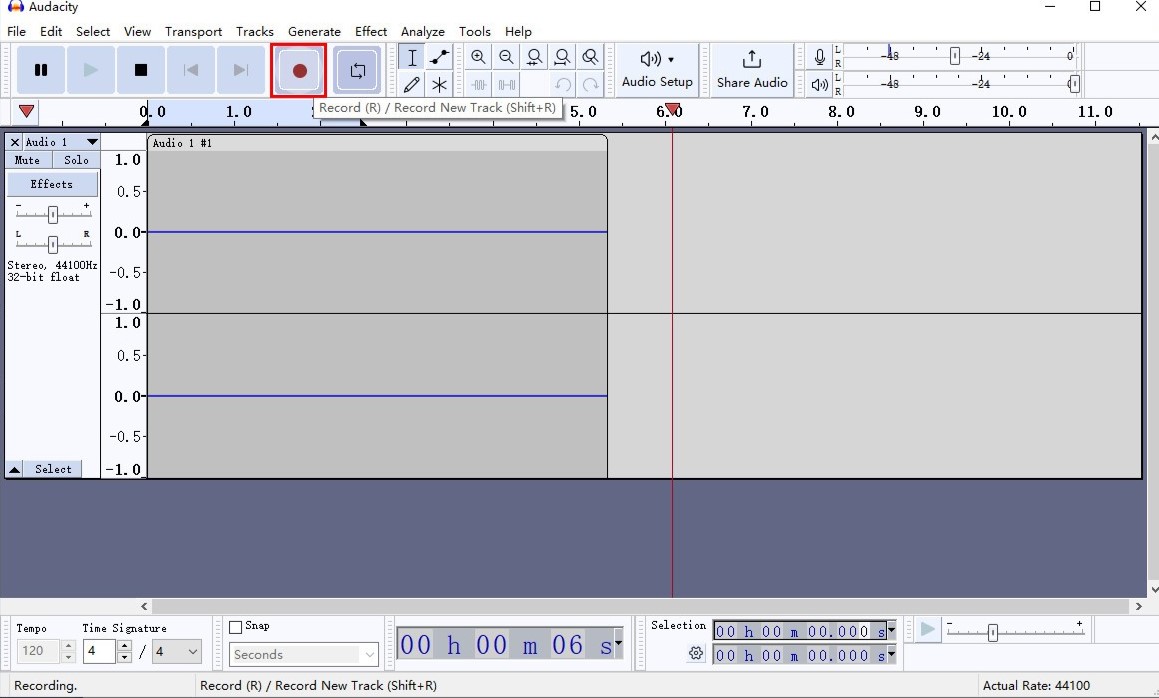The image size is (1159, 698).
Task: Click the Share Audio button
Action: coord(751,70)
